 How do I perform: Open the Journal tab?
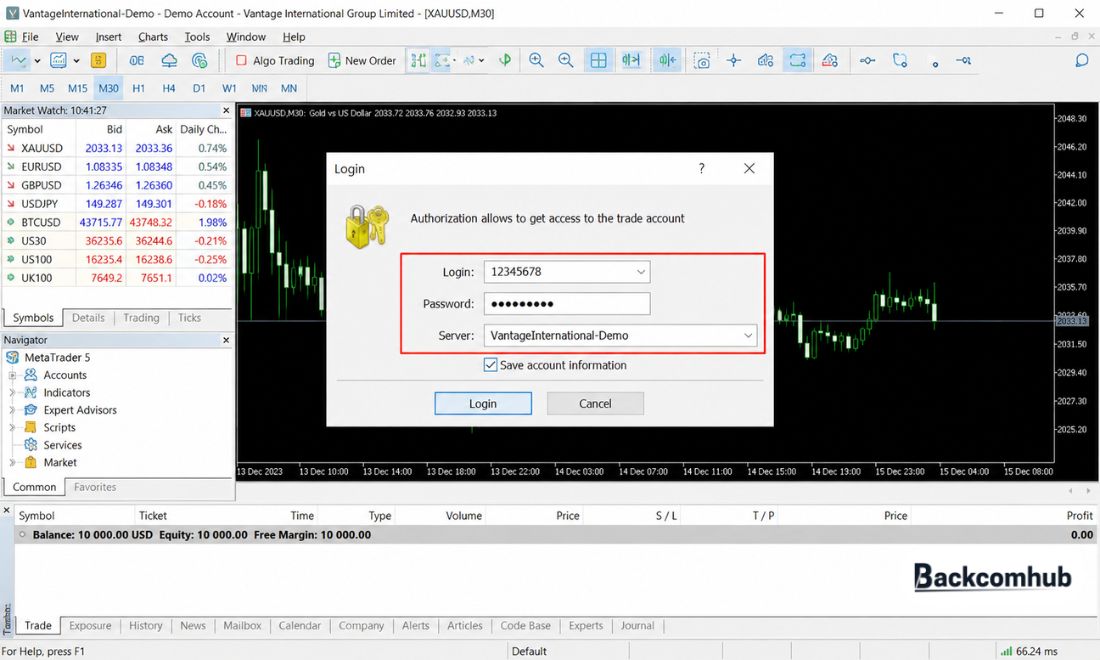pos(637,626)
